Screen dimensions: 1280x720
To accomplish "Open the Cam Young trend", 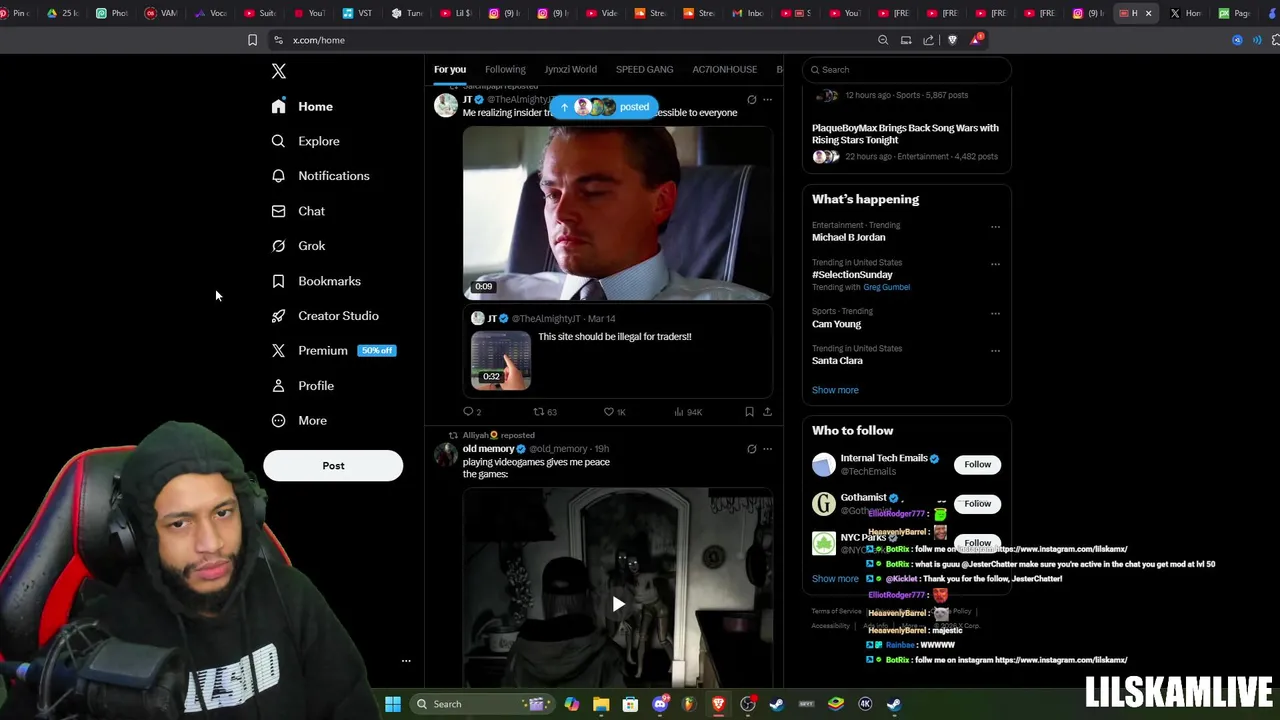I will point(836,324).
